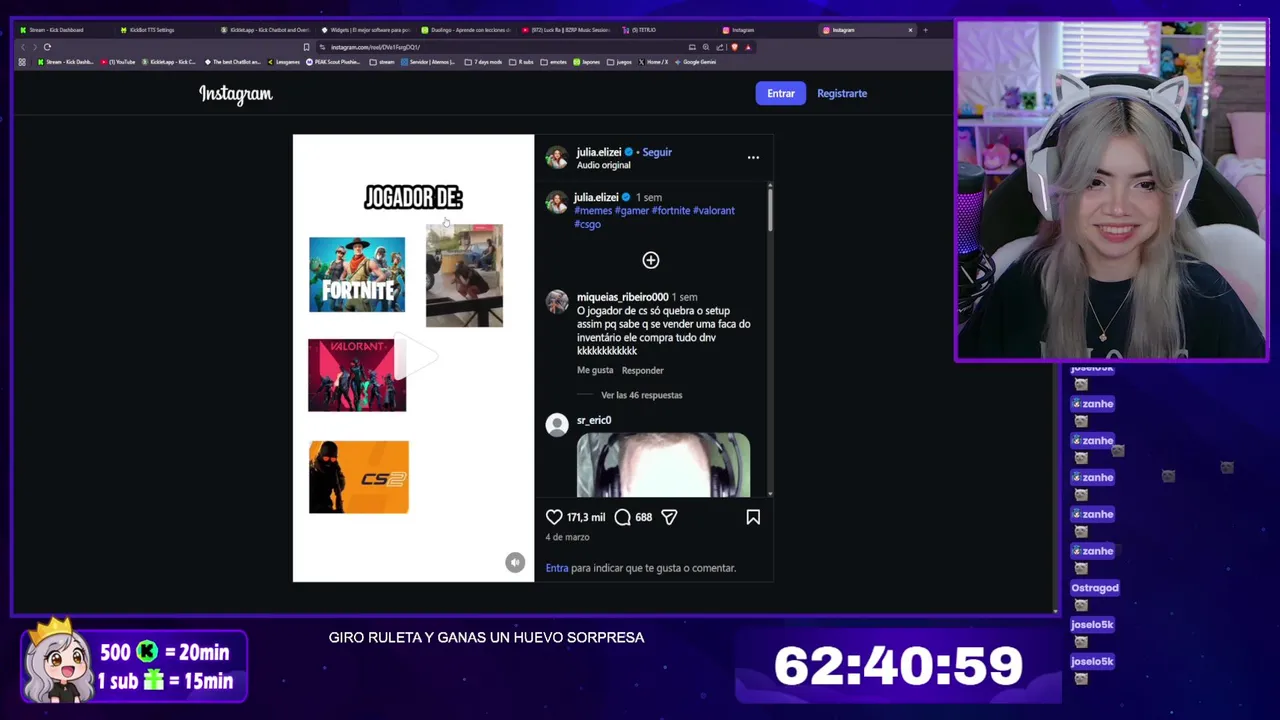Click the share icon in address bar
This screenshot has height=720, width=1280.
pos(720,47)
